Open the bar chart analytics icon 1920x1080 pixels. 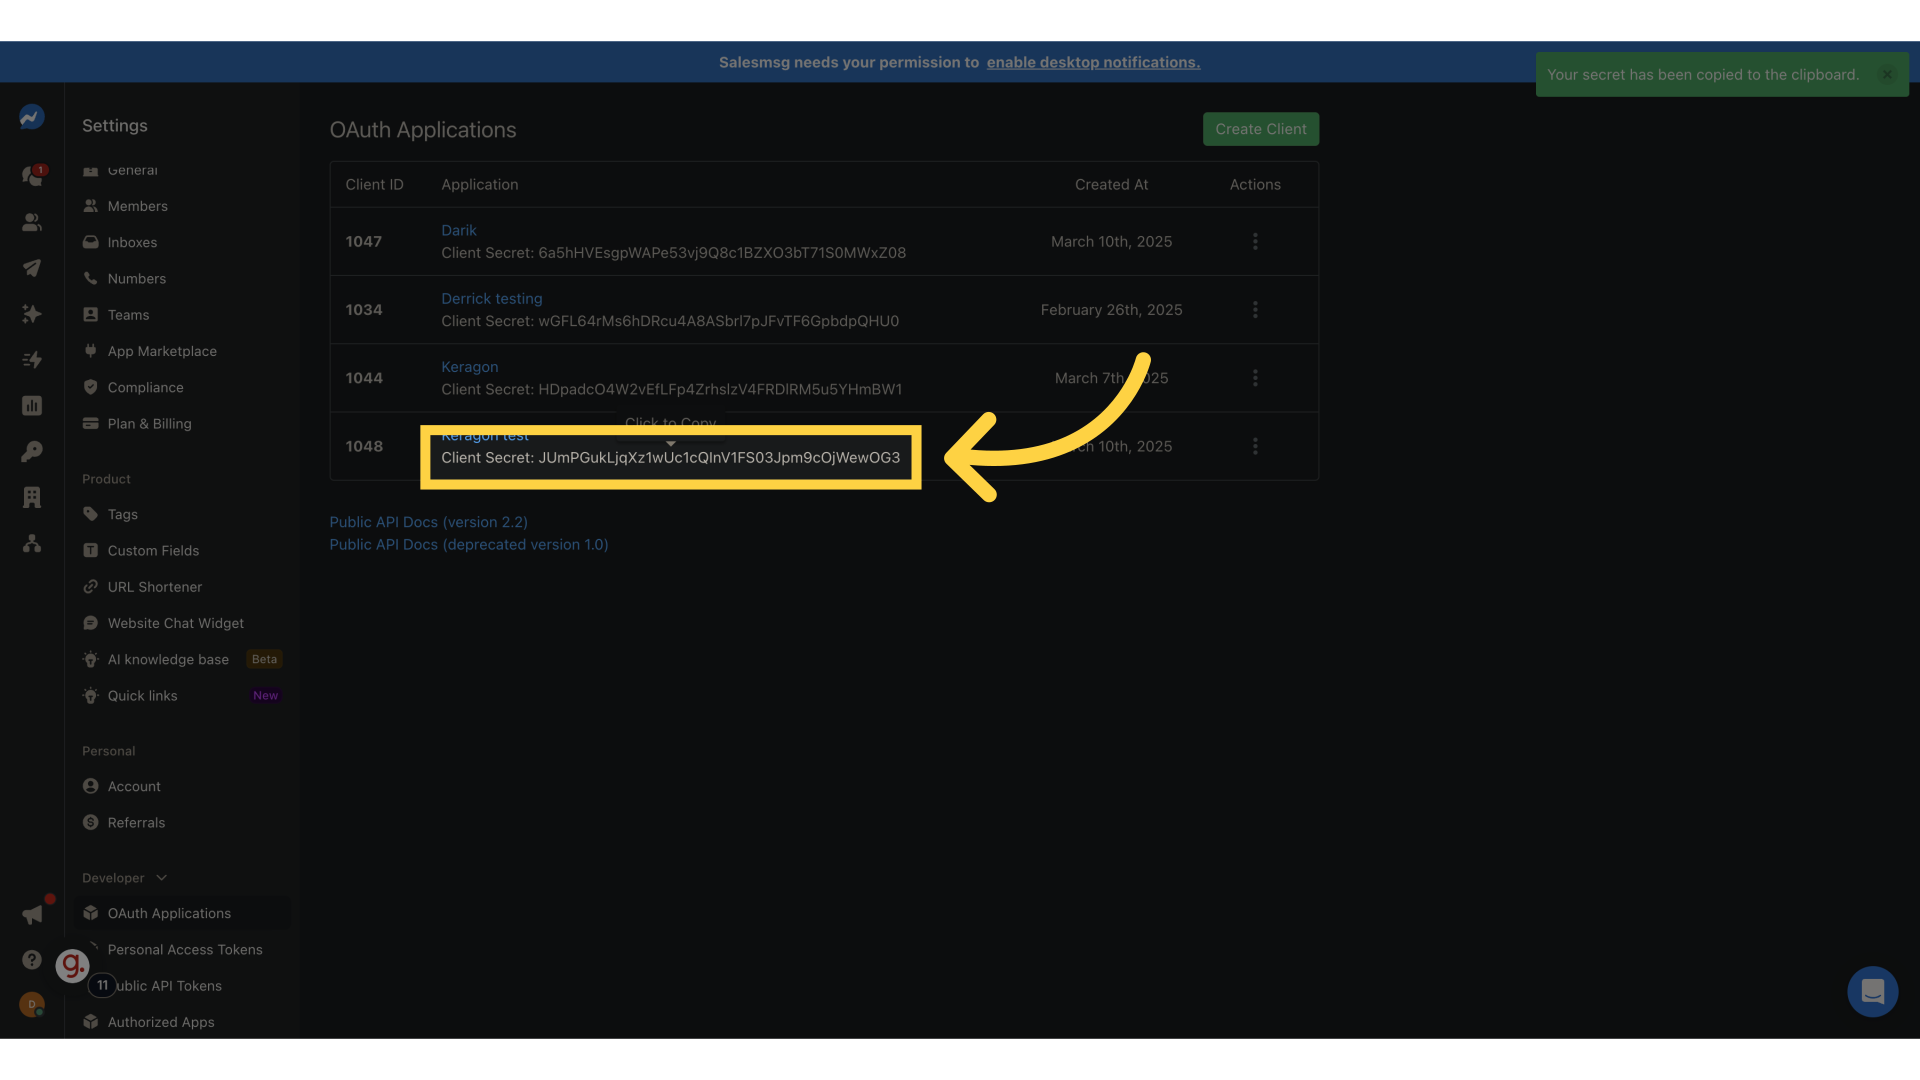[x=32, y=406]
